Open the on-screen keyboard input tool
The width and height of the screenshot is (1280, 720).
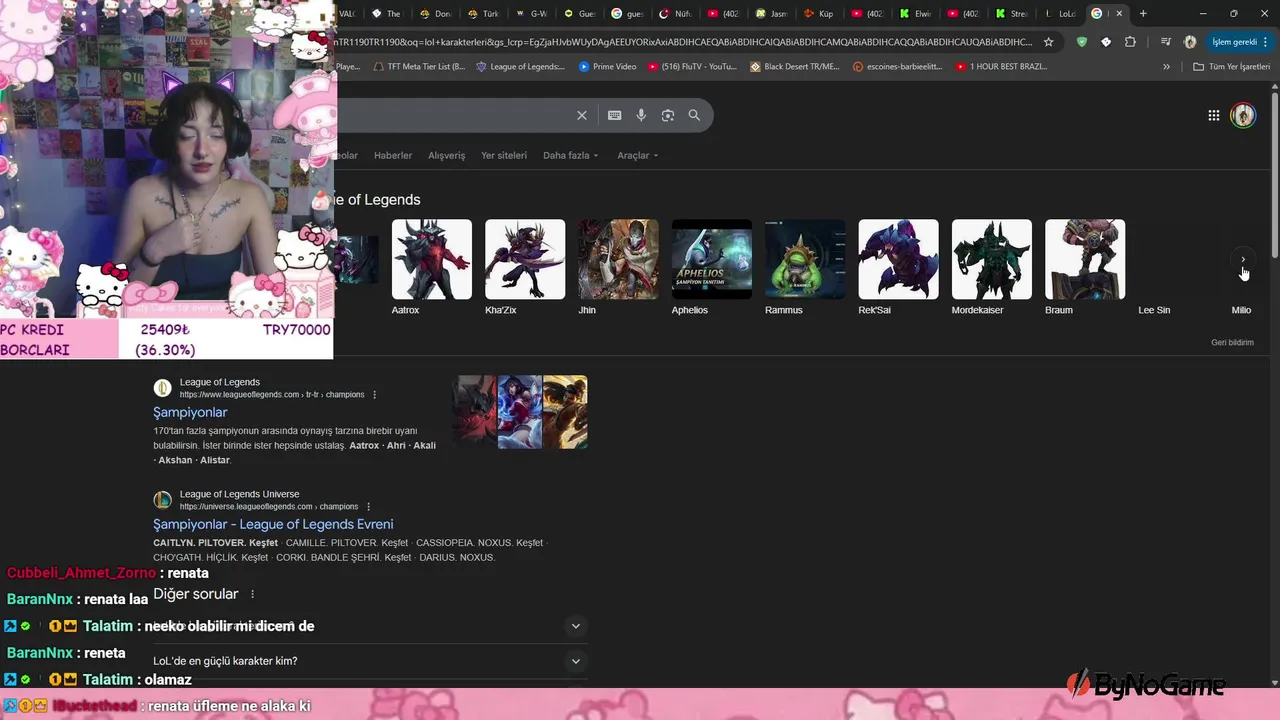pyautogui.click(x=615, y=115)
